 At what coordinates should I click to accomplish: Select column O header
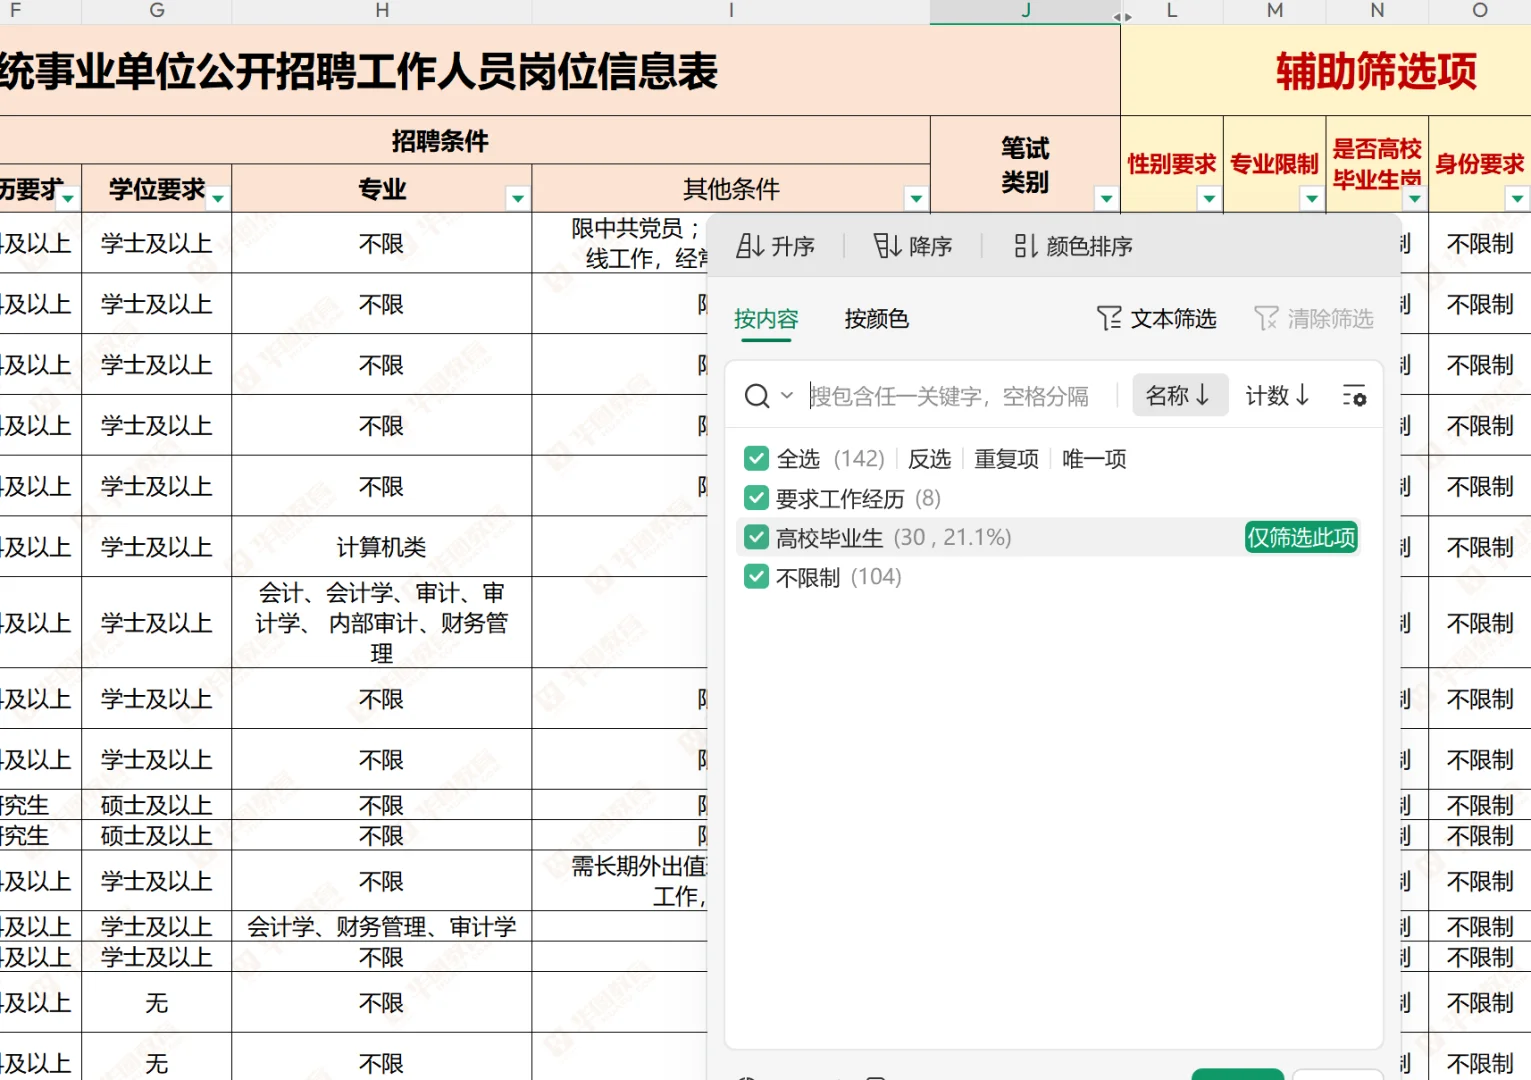point(1480,11)
